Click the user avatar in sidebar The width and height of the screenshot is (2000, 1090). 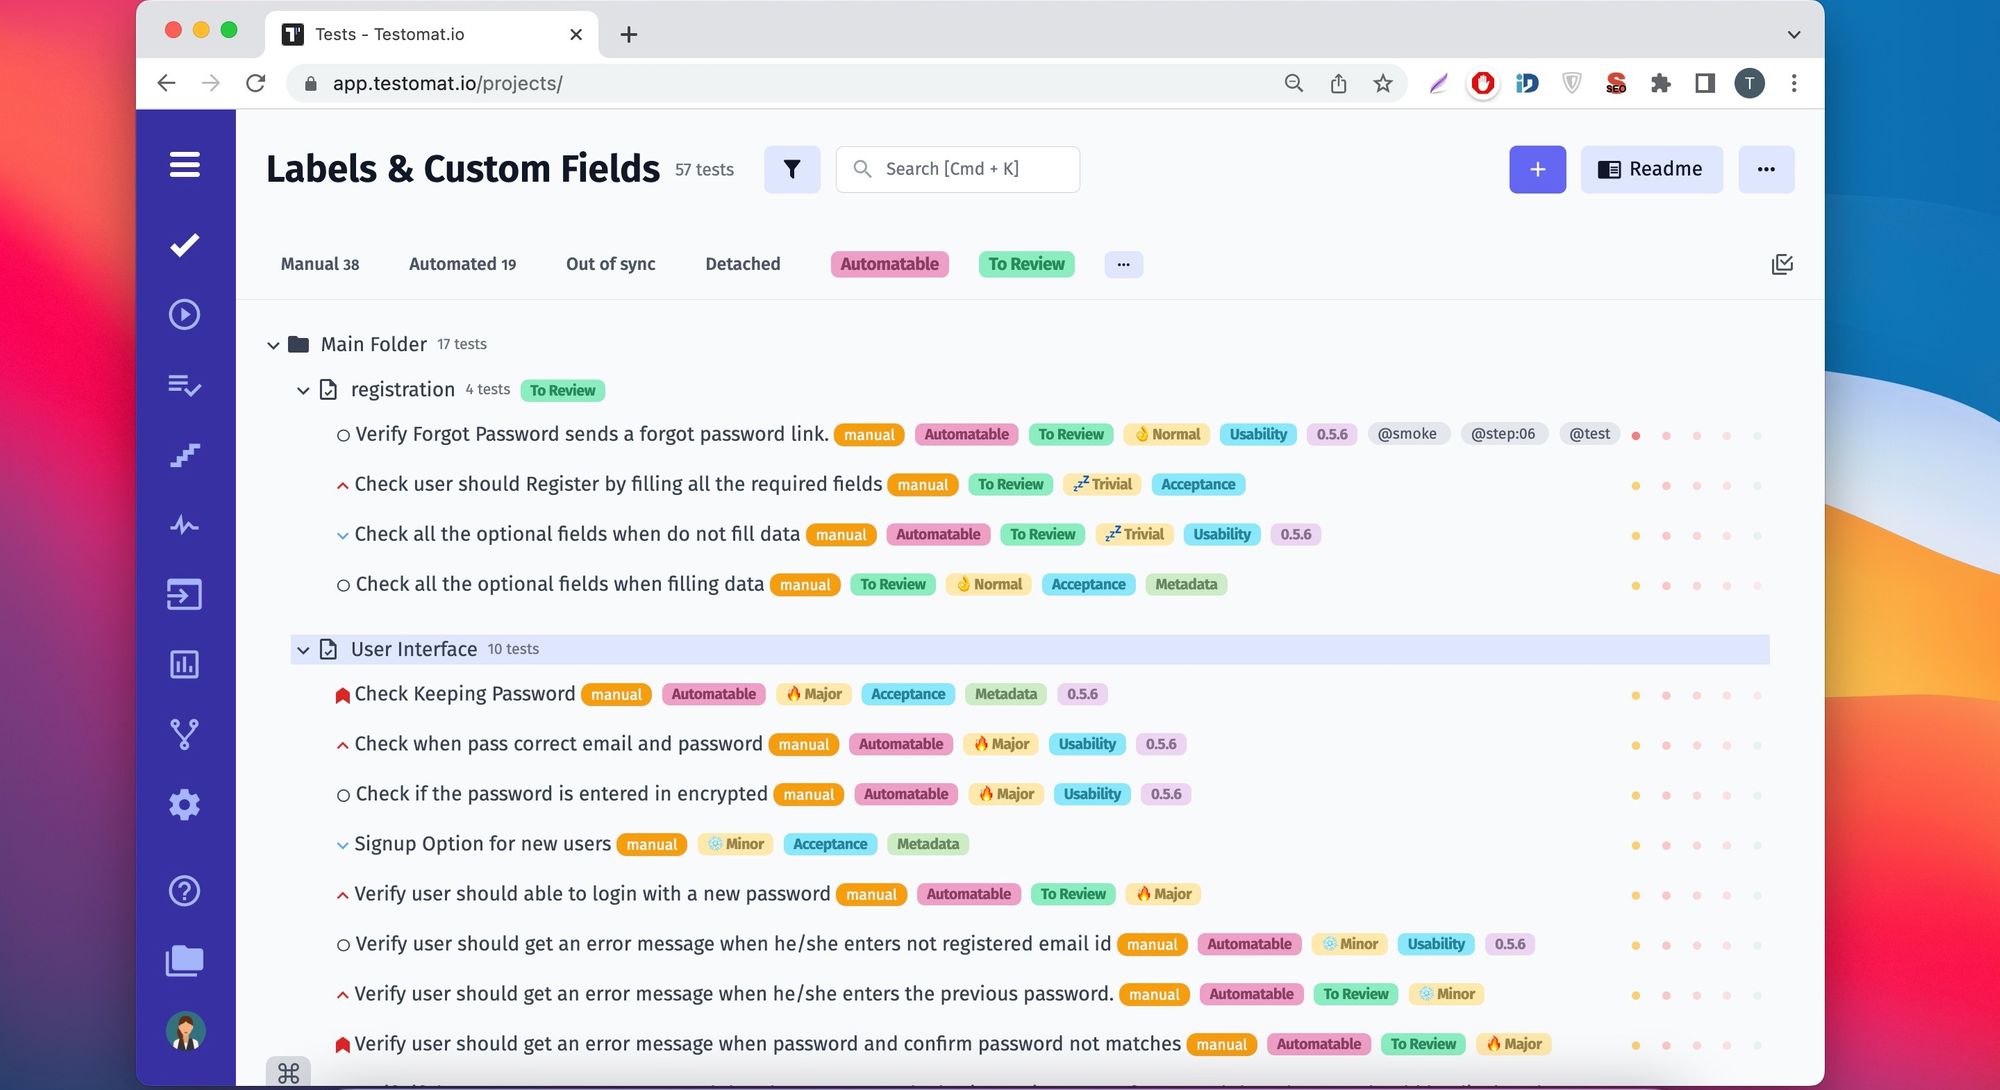pos(186,1030)
